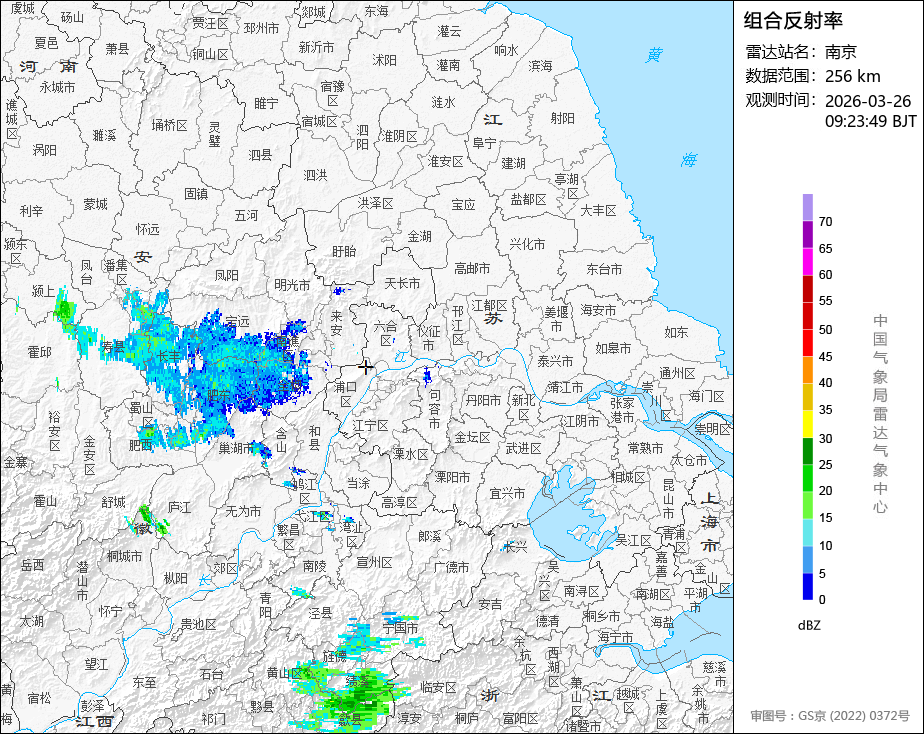Click the '贵池区' map label
The height and width of the screenshot is (734, 924).
coord(198,624)
